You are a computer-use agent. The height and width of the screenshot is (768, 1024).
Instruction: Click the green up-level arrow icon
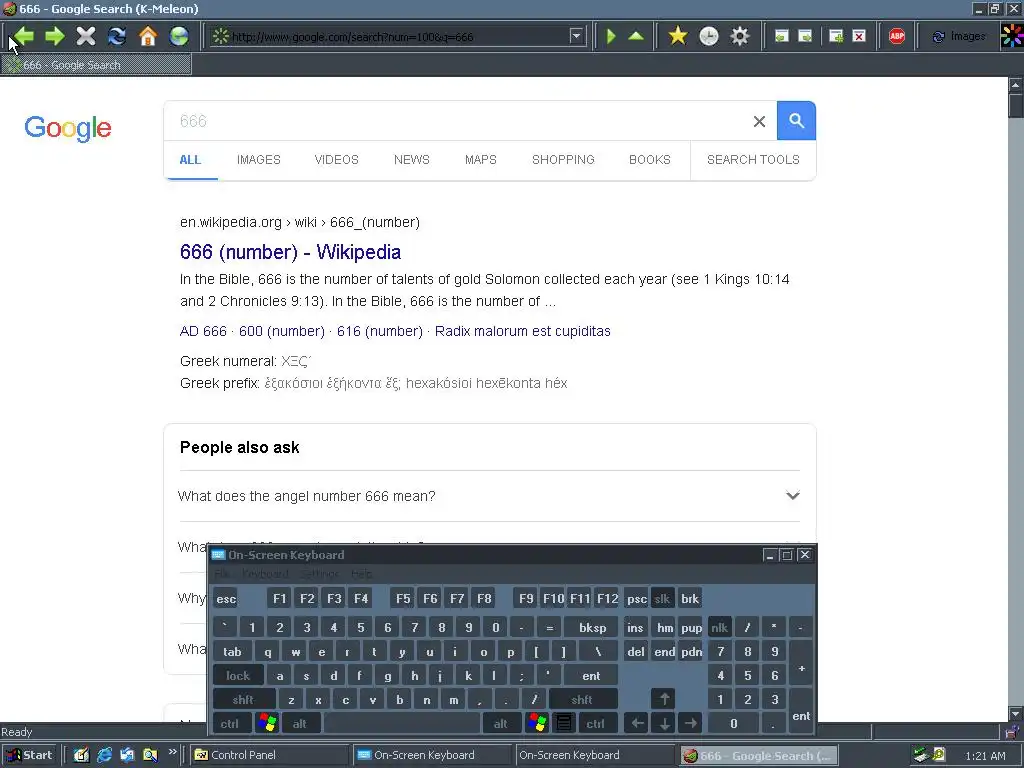tap(636, 36)
